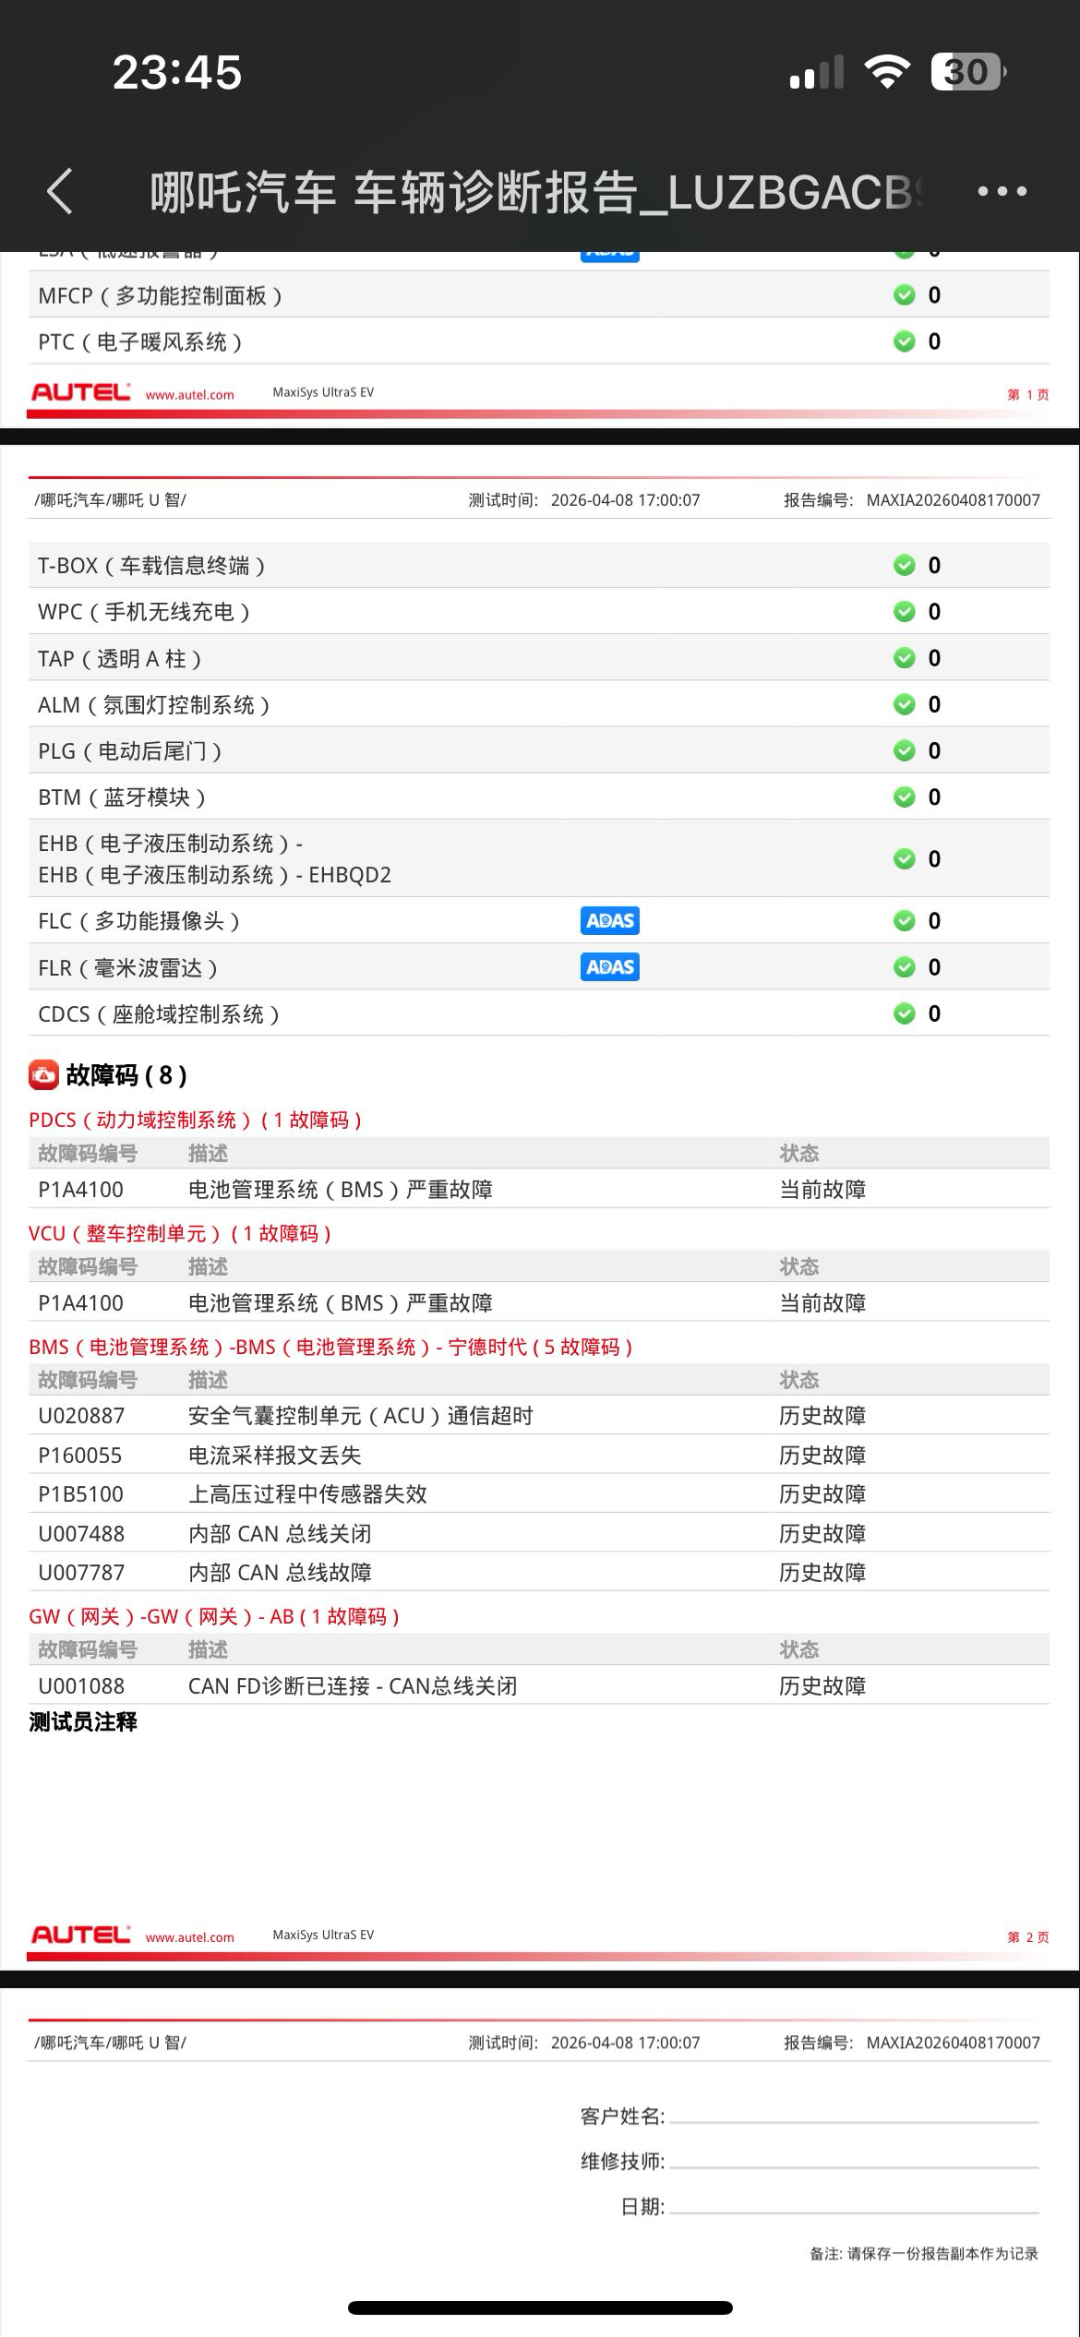
Task: Tap green check icon for ALM row
Action: point(904,704)
